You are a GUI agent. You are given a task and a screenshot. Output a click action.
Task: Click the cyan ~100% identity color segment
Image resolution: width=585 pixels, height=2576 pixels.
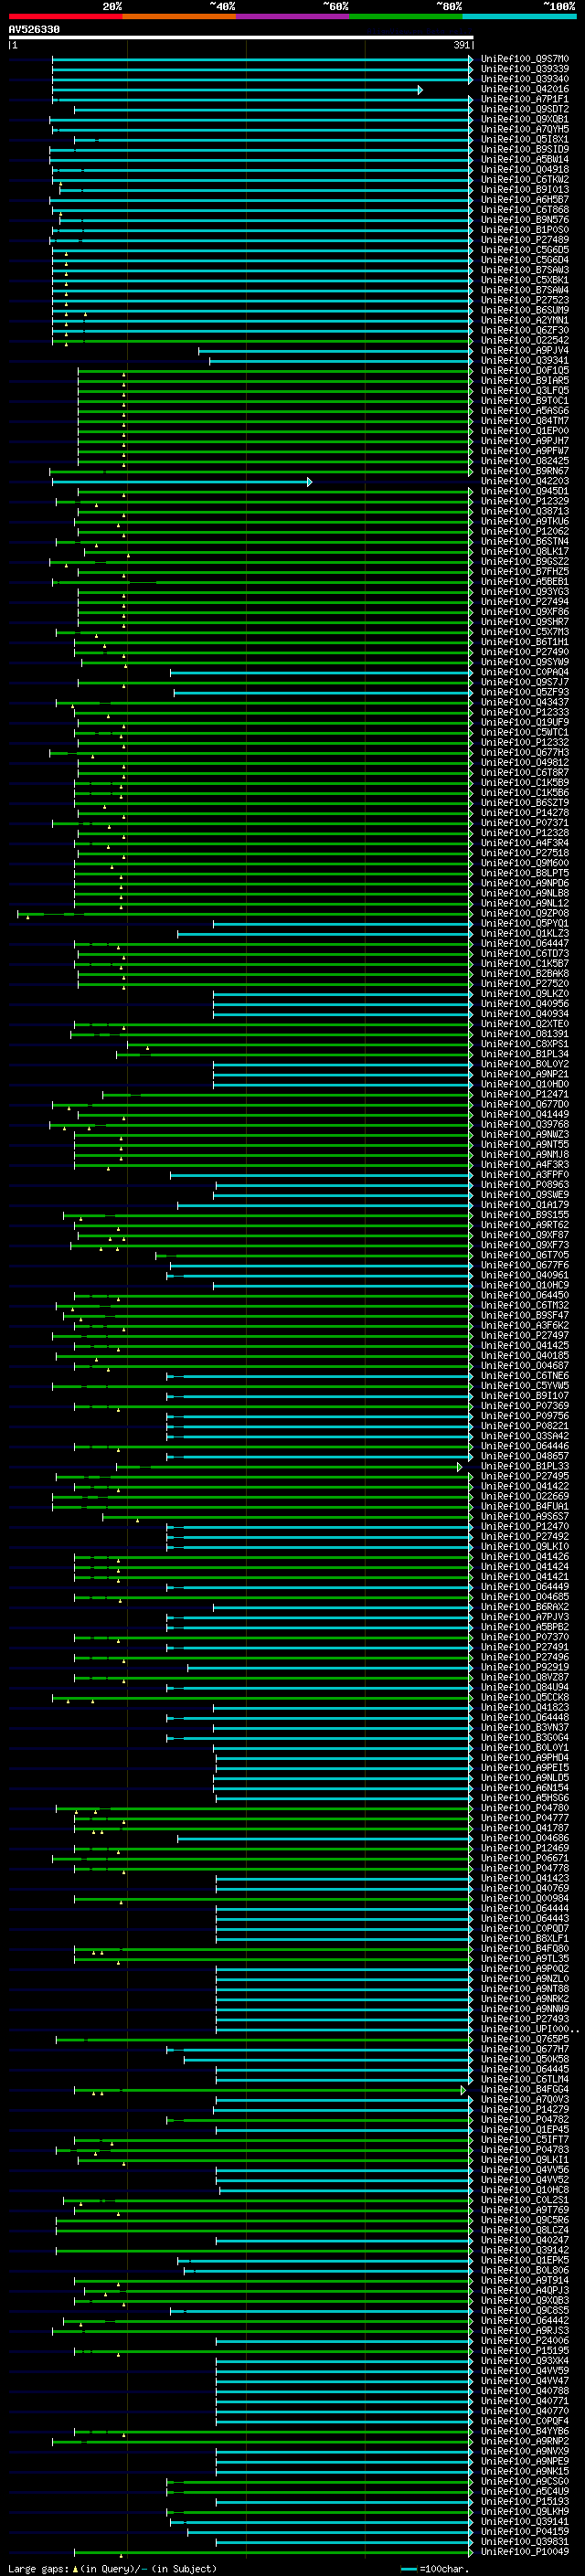coord(520,16)
